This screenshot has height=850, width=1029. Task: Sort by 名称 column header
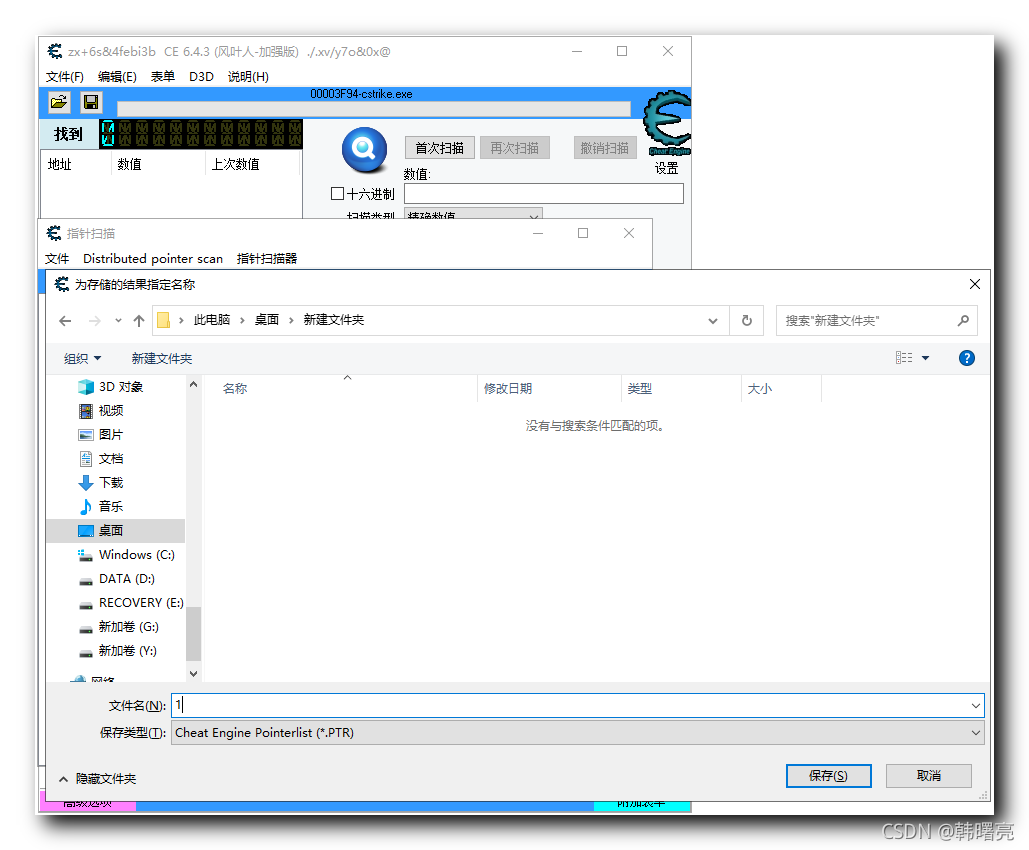(235, 389)
